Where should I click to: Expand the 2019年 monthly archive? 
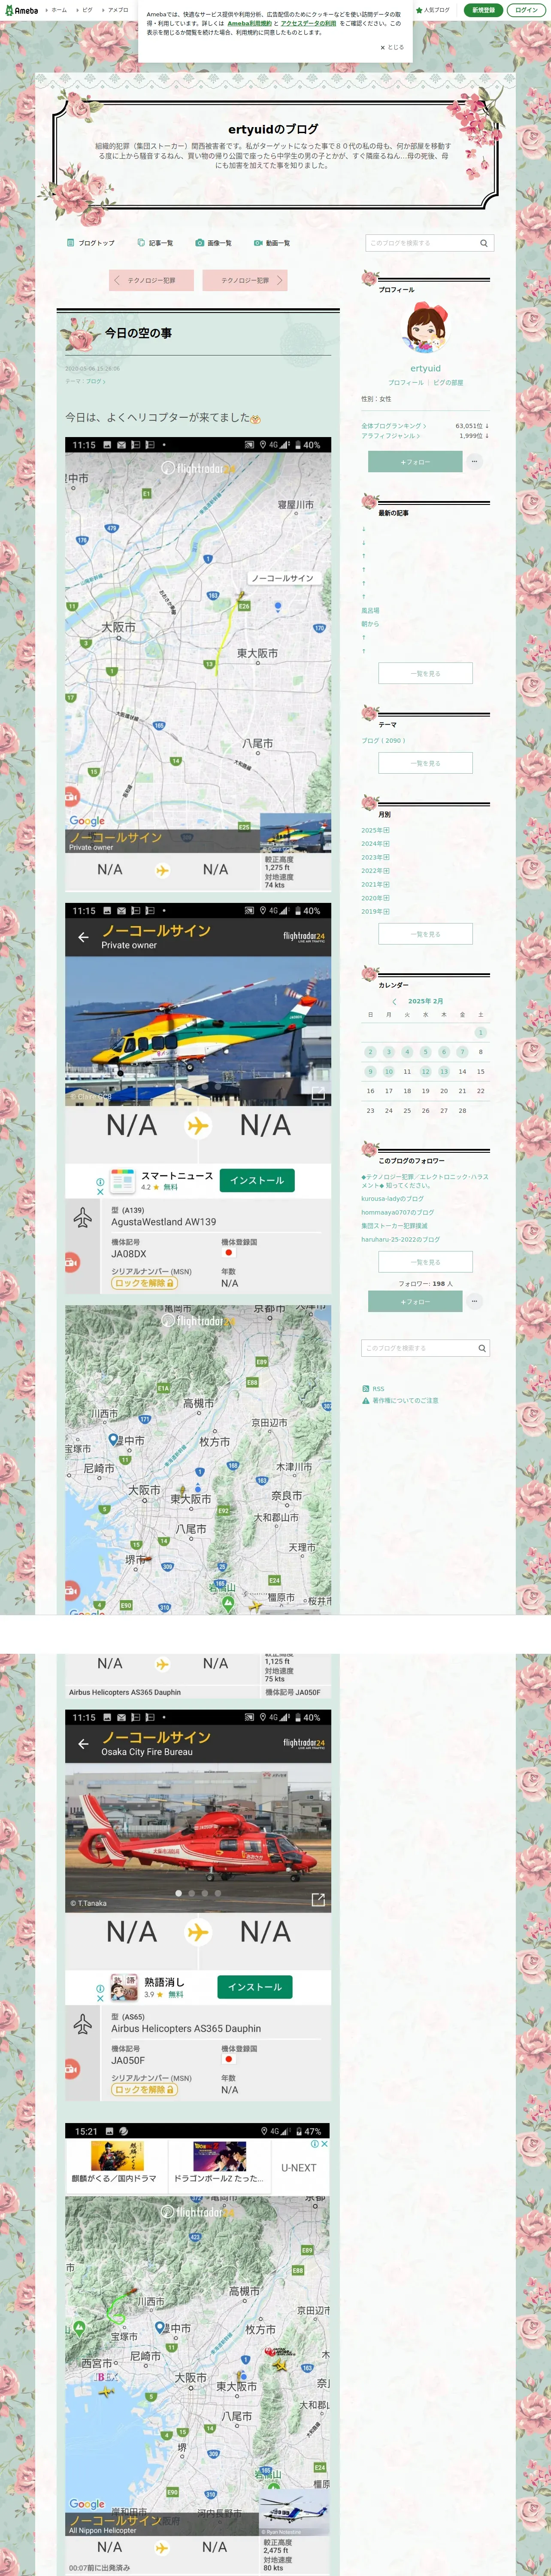click(375, 911)
